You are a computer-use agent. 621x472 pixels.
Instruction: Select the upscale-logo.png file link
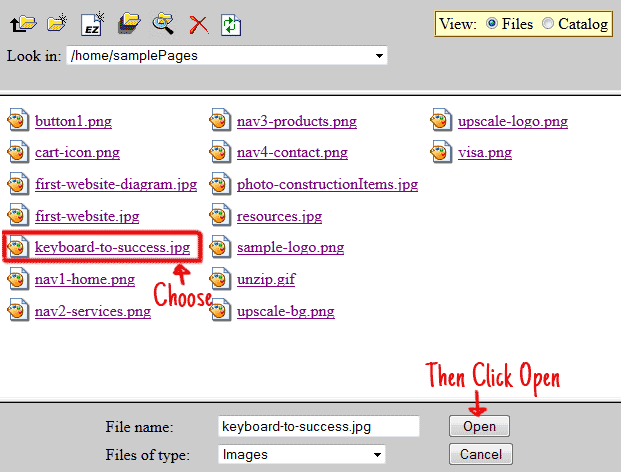(513, 122)
